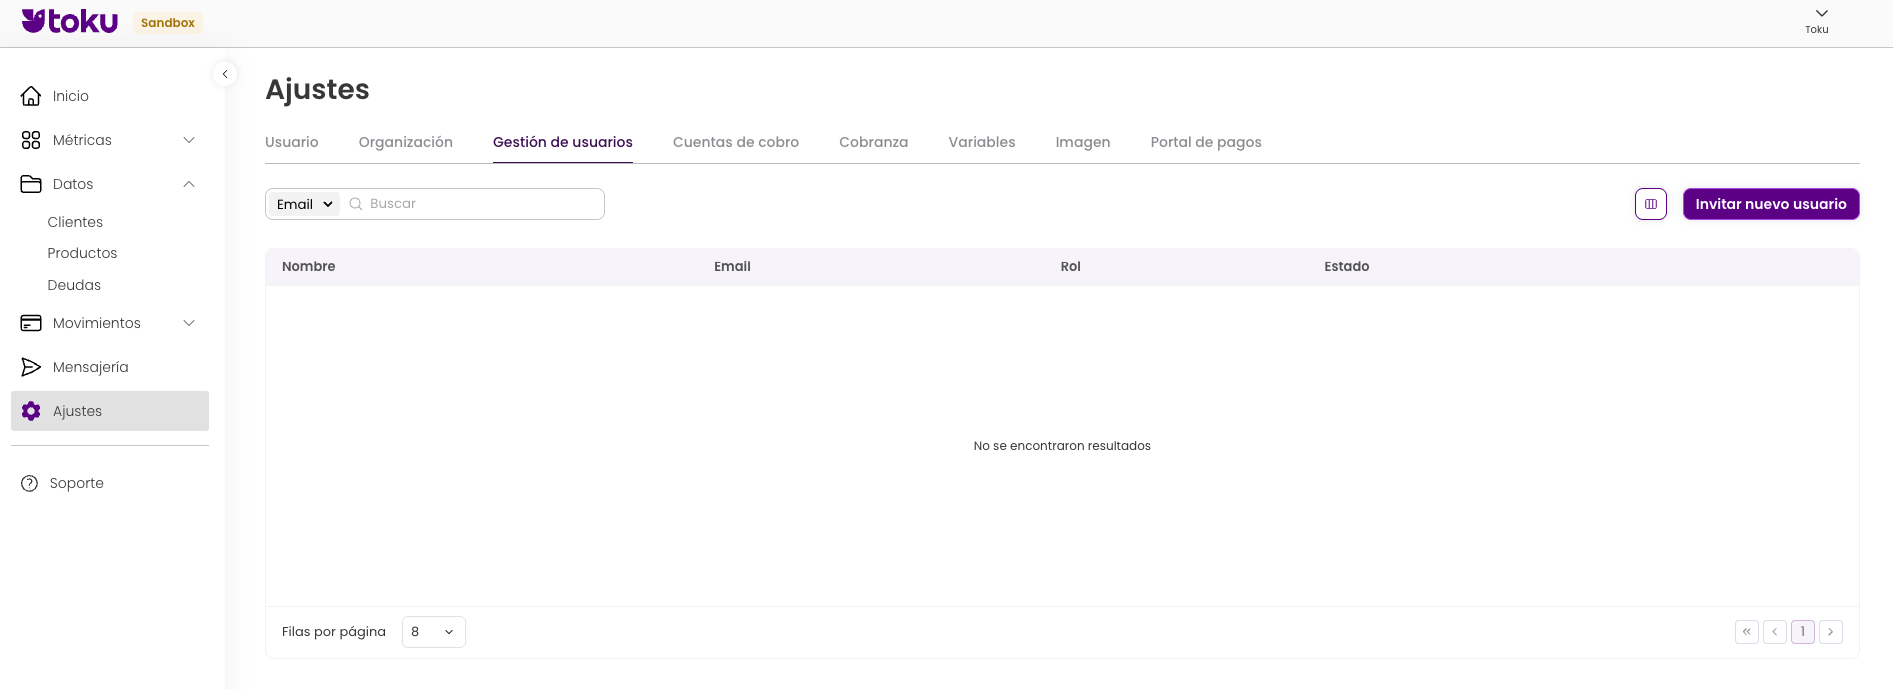
Task: Open Inicio via the home icon
Action: pyautogui.click(x=31, y=96)
